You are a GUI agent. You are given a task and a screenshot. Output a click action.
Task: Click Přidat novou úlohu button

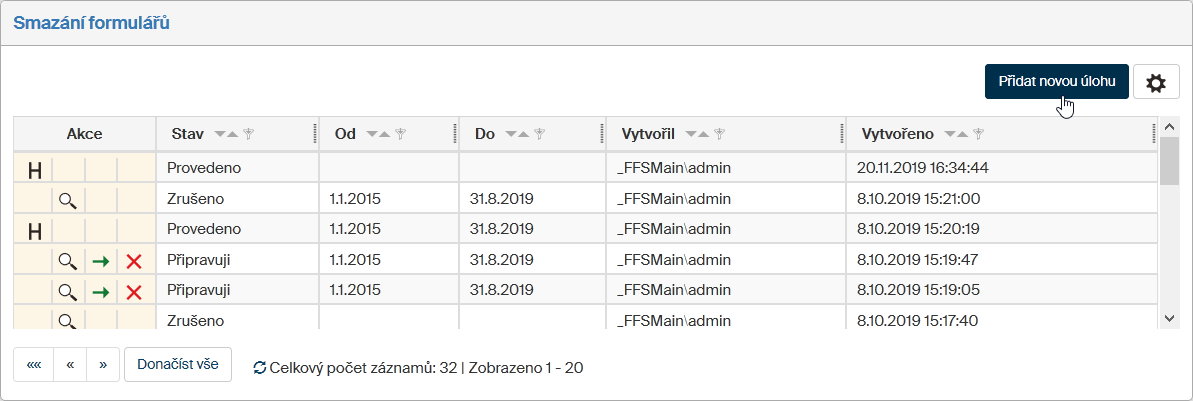1056,82
